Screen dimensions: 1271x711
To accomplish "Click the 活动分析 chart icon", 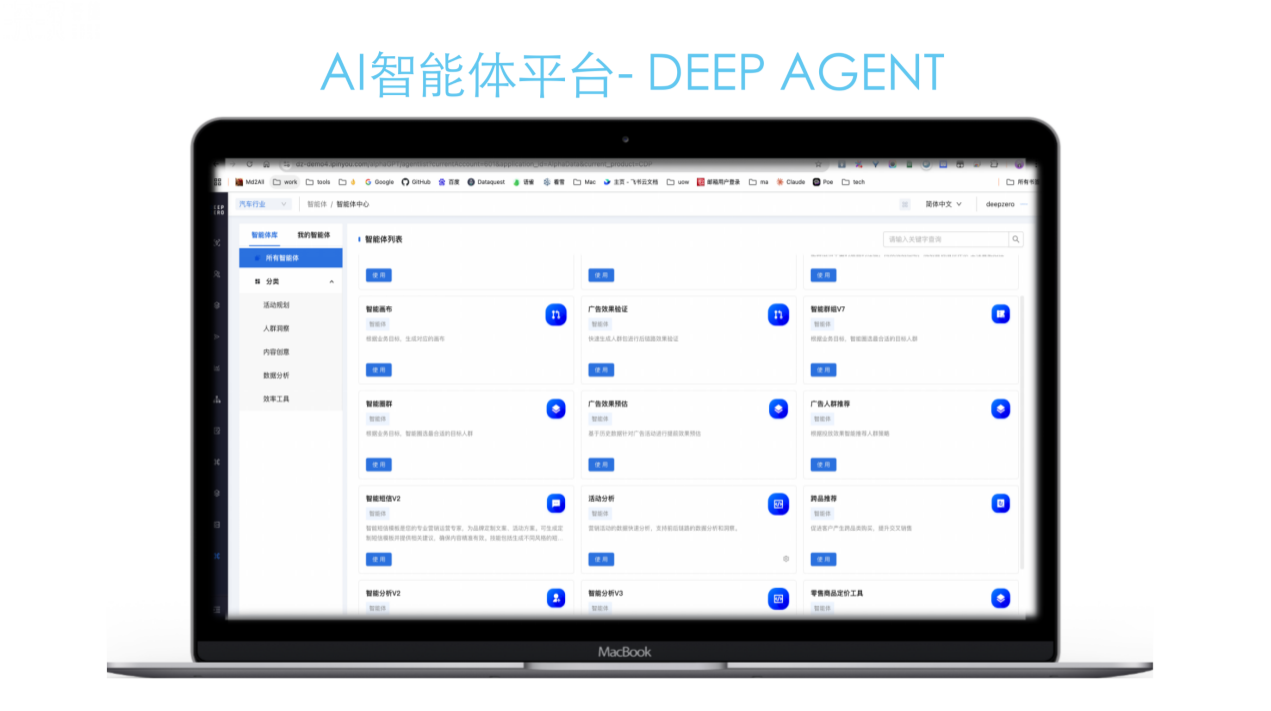I will pyautogui.click(x=778, y=503).
